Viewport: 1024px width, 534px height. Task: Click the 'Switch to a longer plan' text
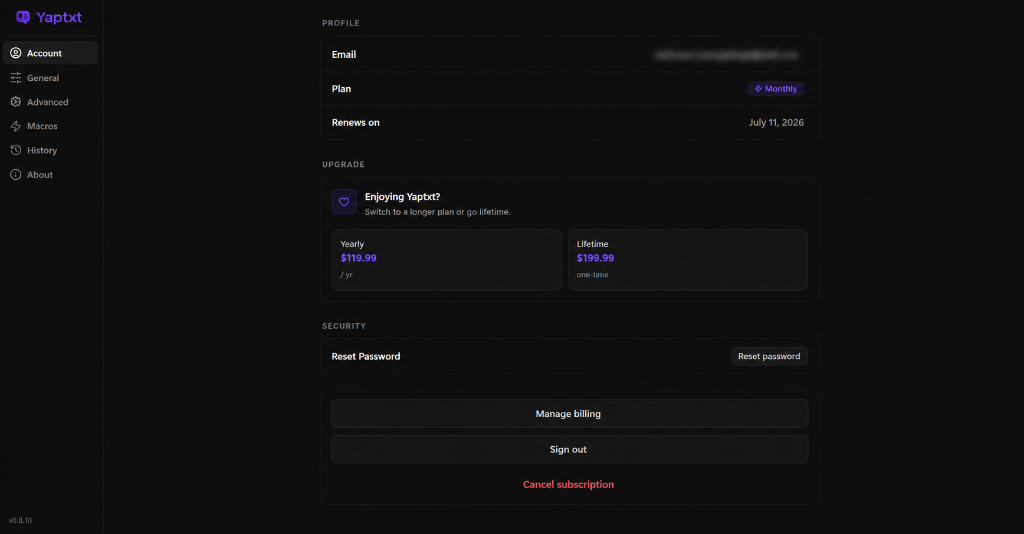(438, 212)
